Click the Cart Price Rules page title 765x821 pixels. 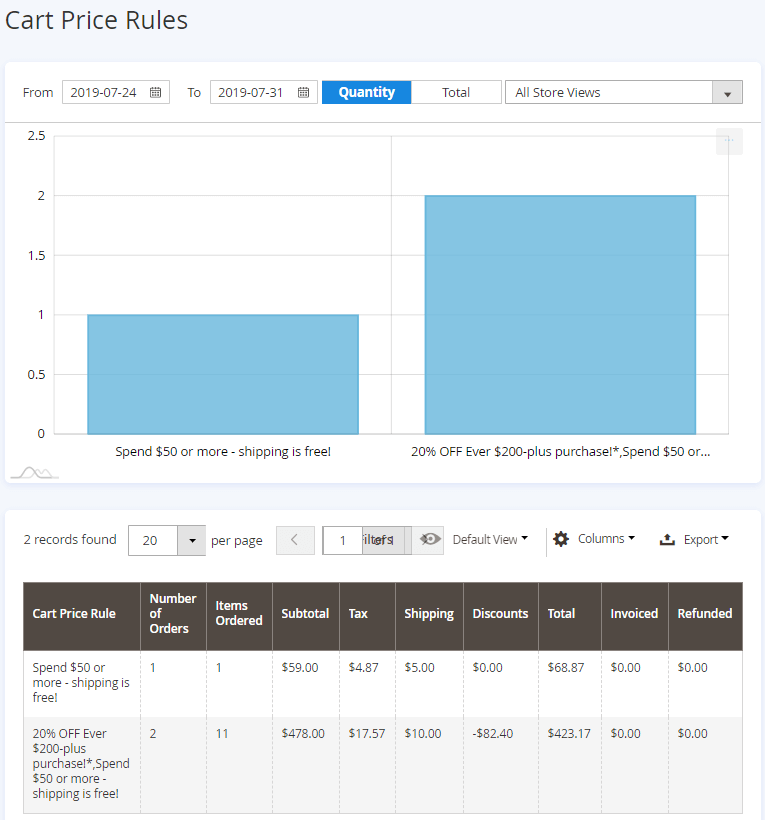point(96,20)
